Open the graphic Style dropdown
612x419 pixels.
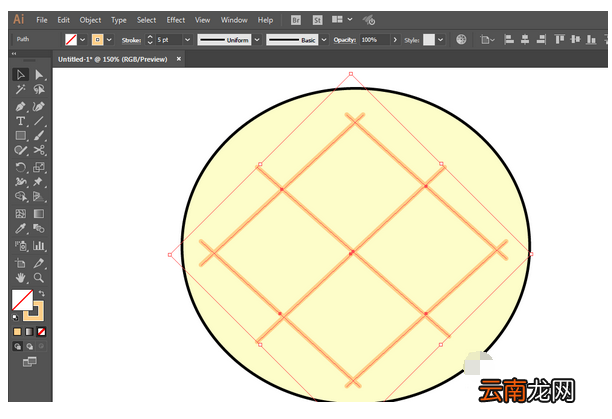click(441, 40)
